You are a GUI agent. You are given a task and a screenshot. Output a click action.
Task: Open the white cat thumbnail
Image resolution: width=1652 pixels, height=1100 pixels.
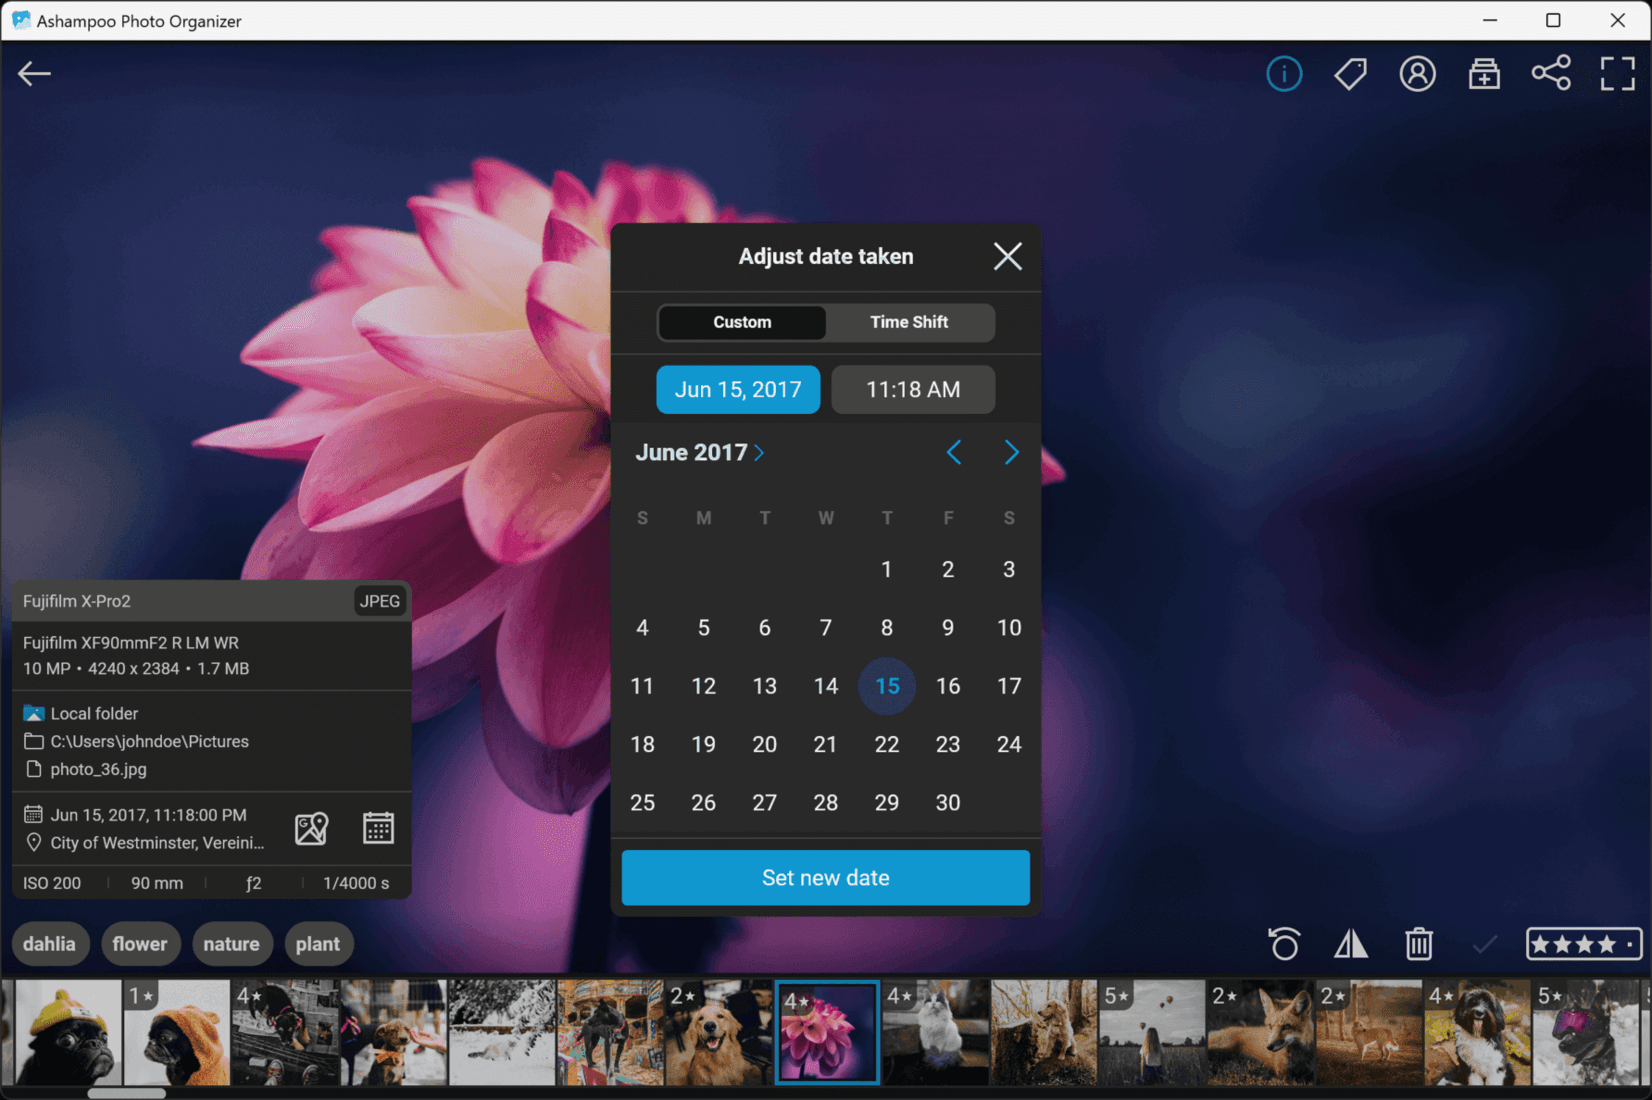pos(935,1032)
